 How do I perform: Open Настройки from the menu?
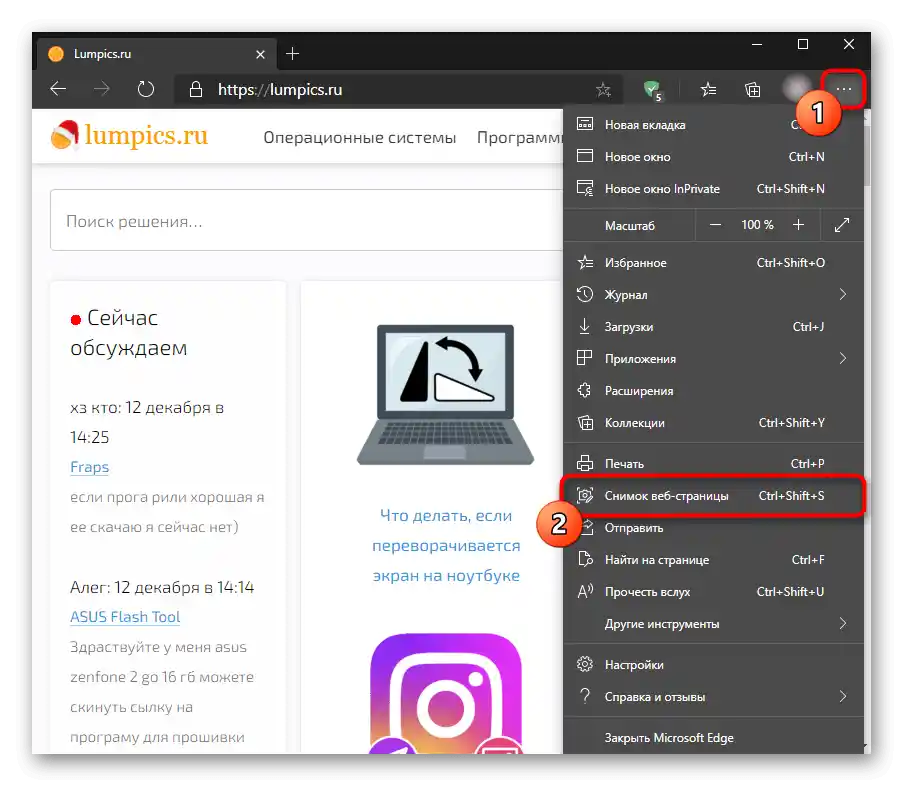pos(713,665)
